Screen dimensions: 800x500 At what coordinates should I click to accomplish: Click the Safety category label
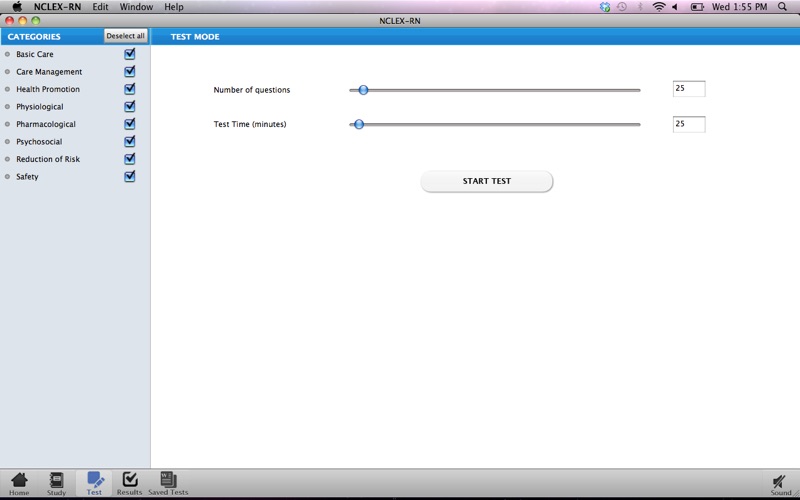(27, 177)
